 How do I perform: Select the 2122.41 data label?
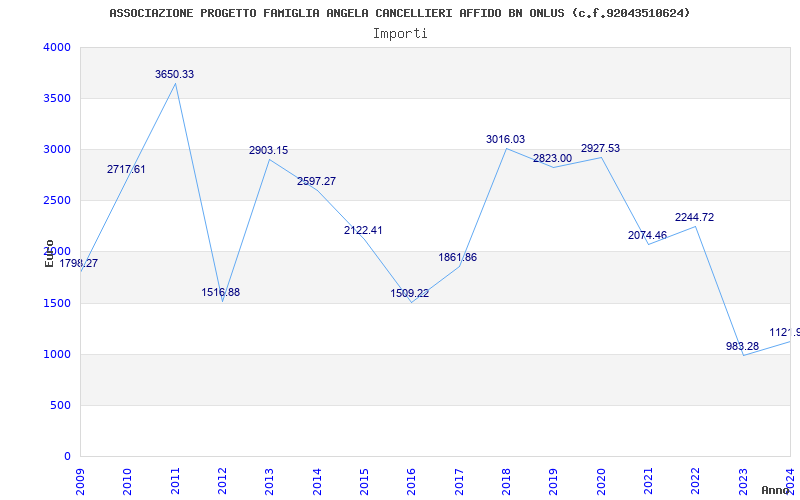click(363, 230)
